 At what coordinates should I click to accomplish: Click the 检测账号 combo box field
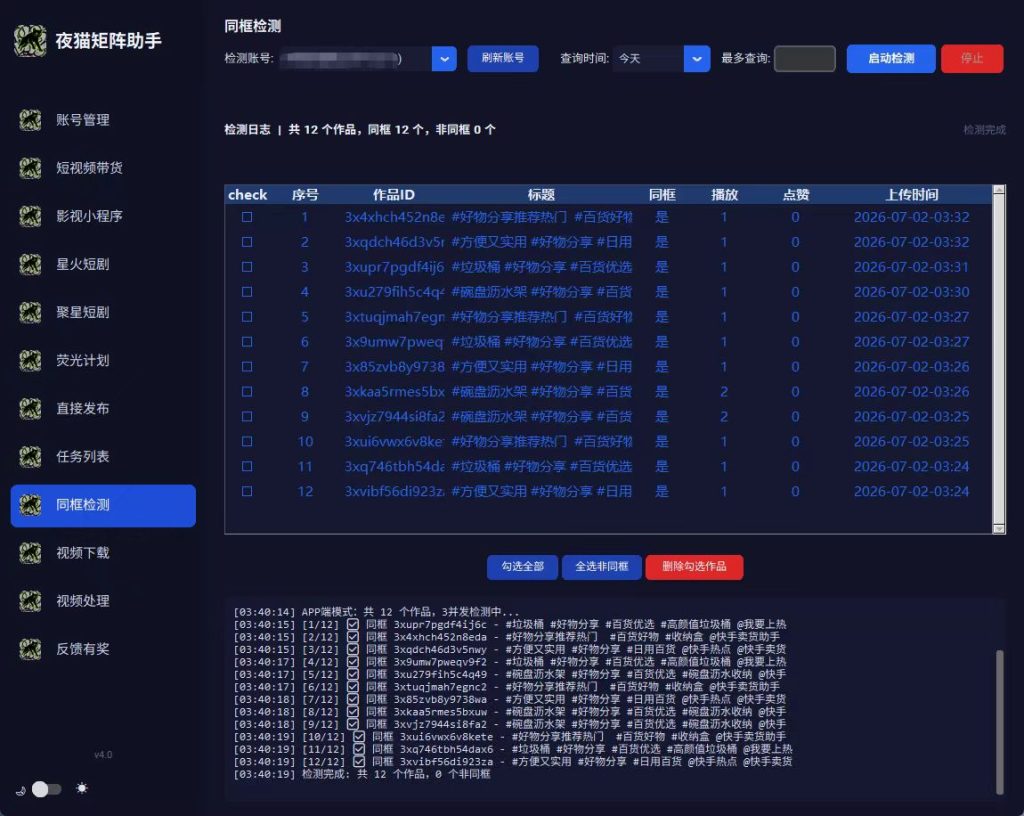[368, 59]
